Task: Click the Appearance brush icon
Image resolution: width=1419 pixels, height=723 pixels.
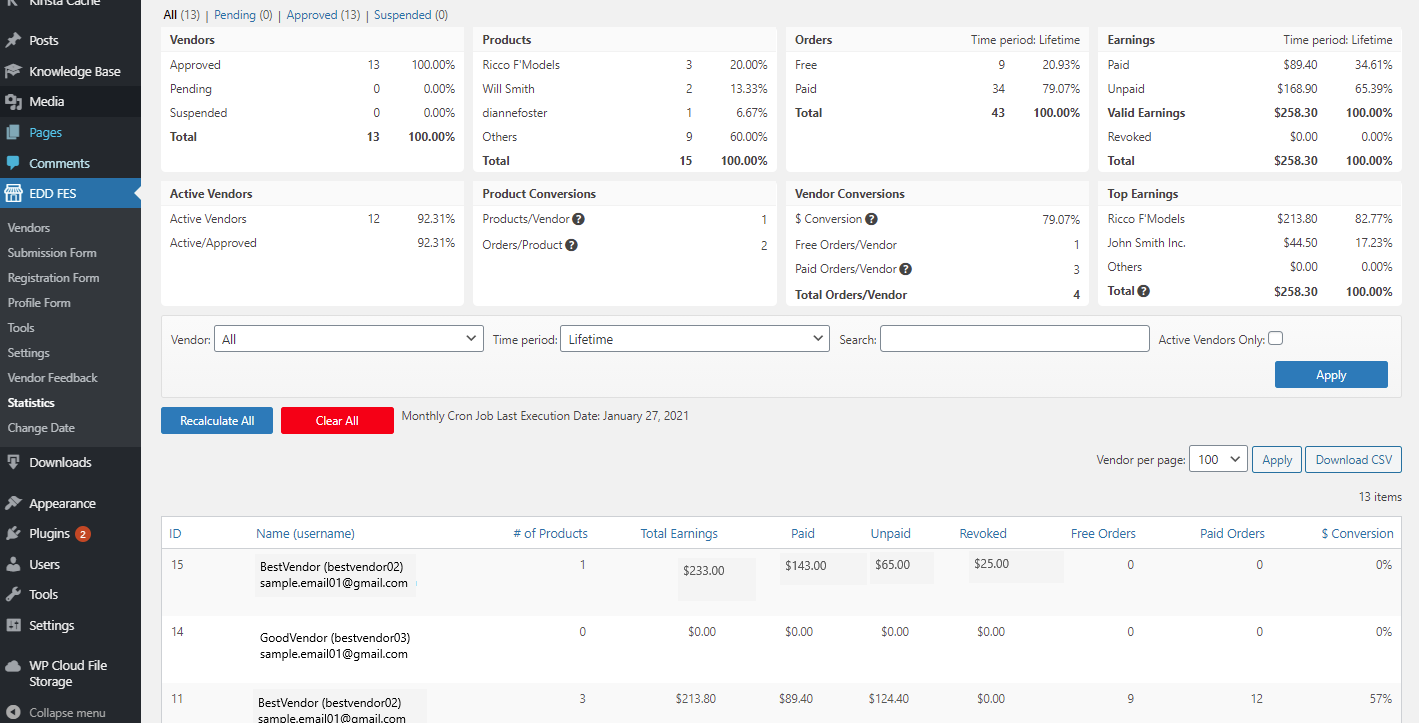Action: [x=14, y=504]
